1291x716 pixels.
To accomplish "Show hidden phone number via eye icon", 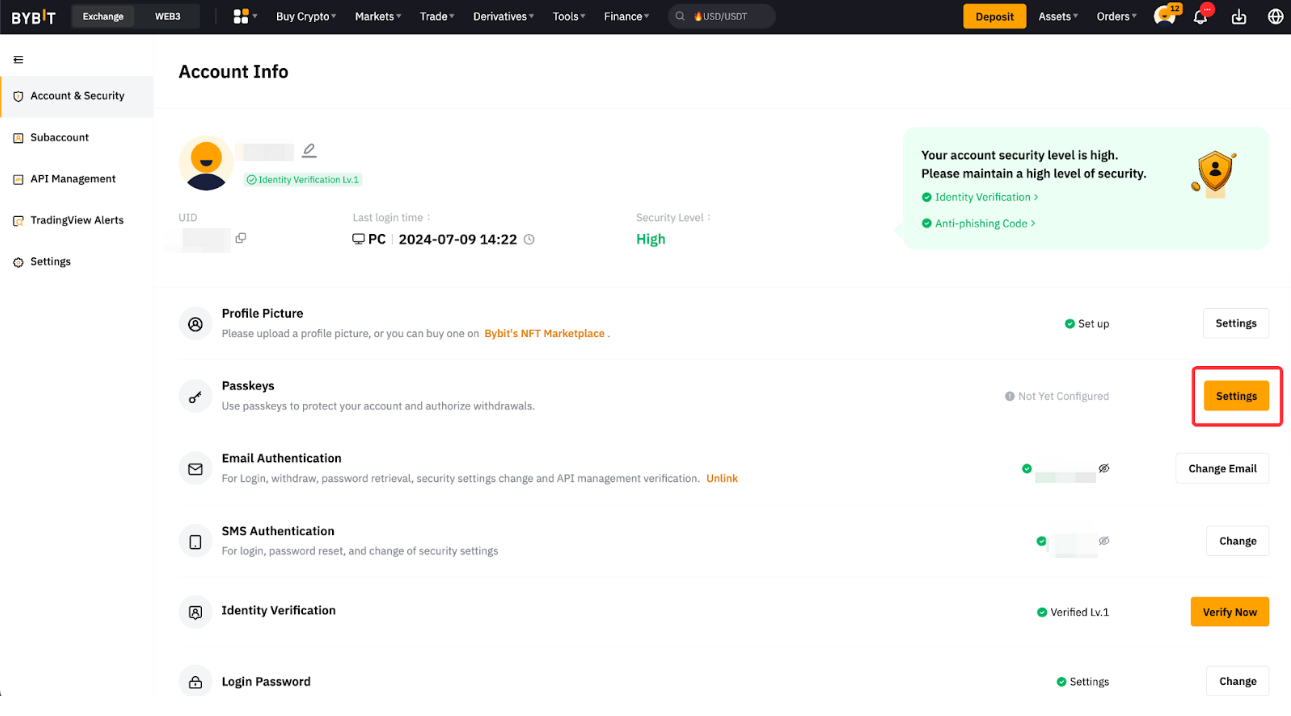I will [1104, 541].
